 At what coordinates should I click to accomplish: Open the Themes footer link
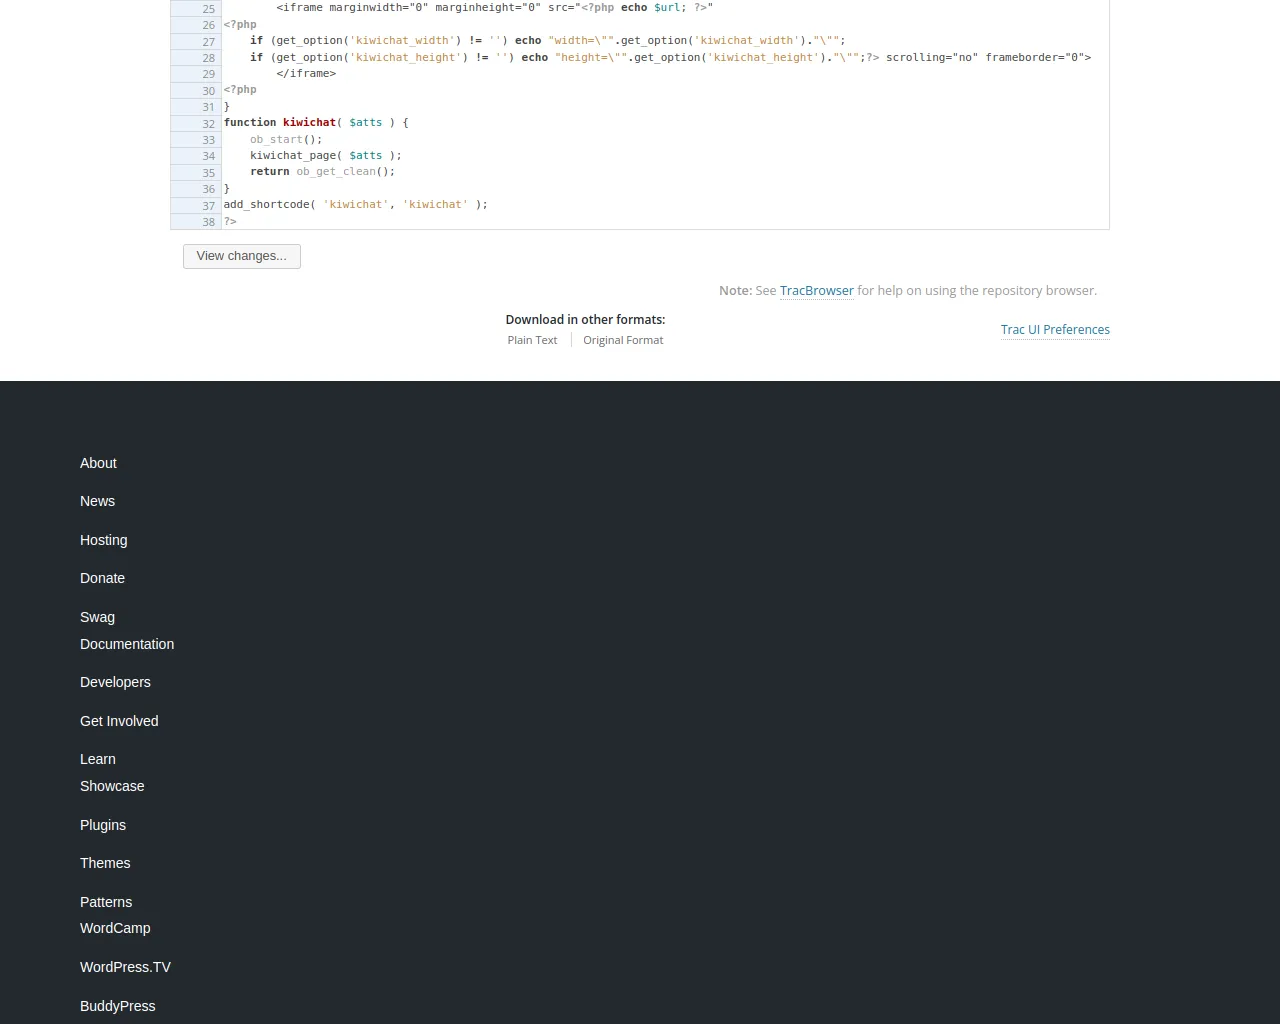pyautogui.click(x=105, y=863)
